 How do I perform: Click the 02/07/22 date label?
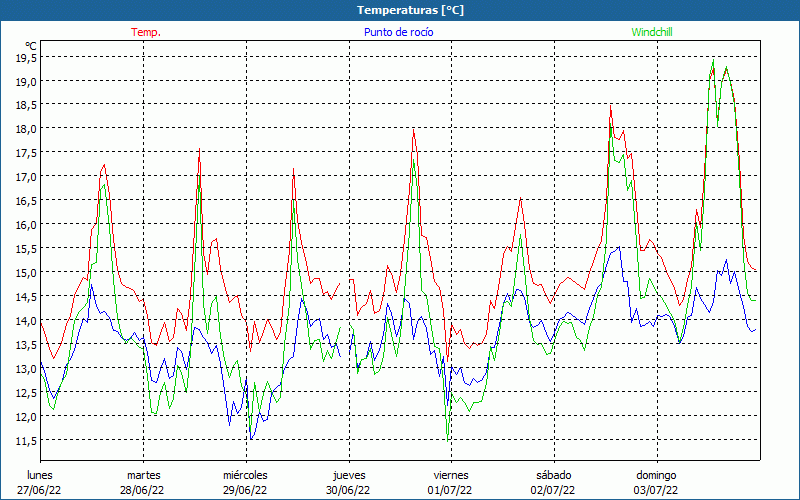click(x=553, y=490)
